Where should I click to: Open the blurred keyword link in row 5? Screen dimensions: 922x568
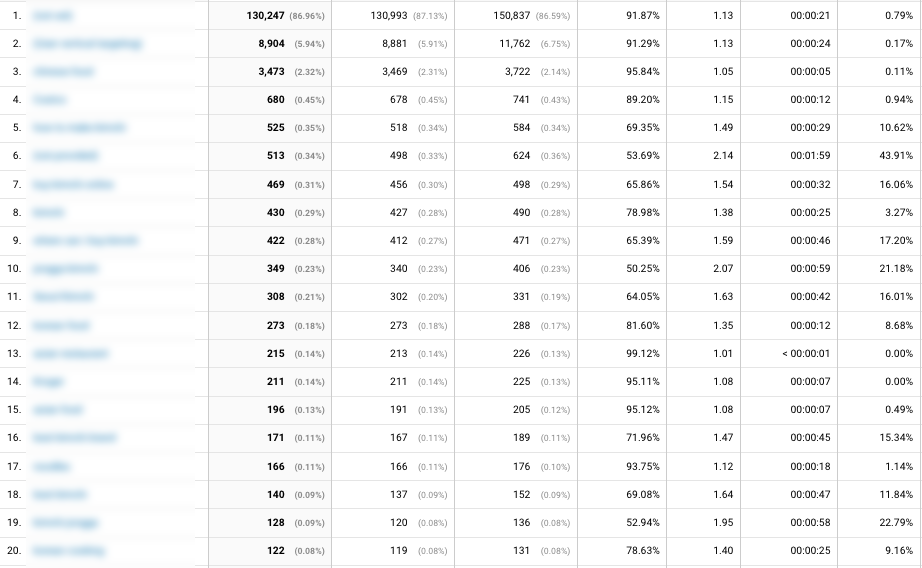(x=79, y=128)
